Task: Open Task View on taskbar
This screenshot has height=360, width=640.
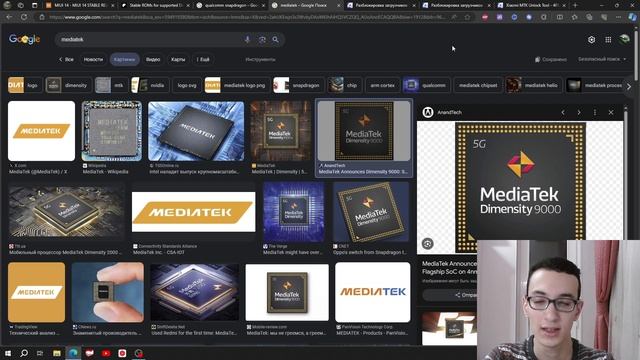Action: click(40, 353)
